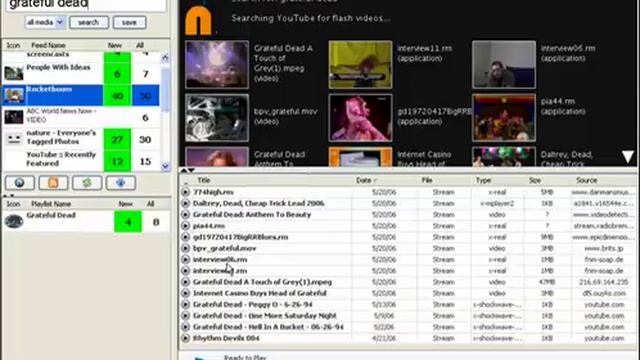
Task: Play the 774high.rm stream via its play icon
Action: click(x=185, y=192)
